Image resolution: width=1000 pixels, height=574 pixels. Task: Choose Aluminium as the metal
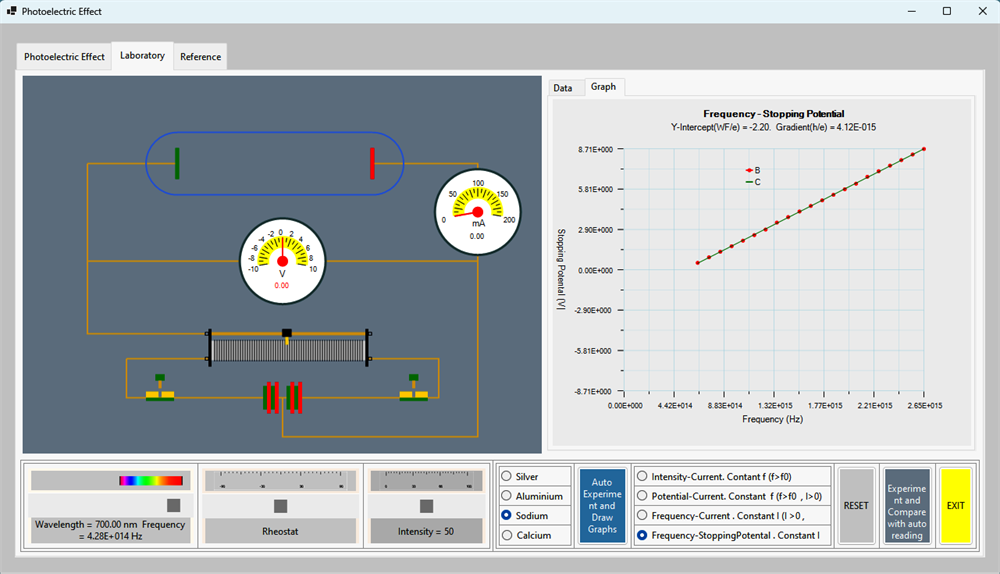coord(534,496)
